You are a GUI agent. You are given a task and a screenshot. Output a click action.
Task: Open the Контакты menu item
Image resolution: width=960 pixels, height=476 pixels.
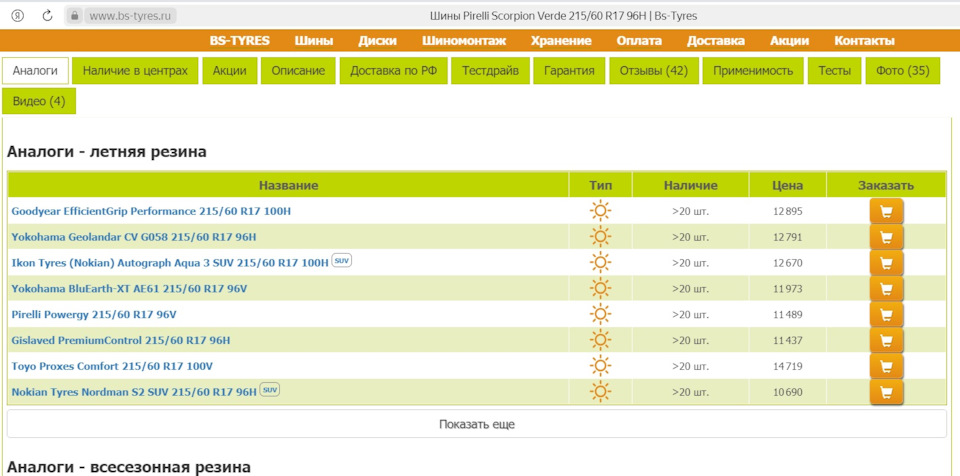864,41
